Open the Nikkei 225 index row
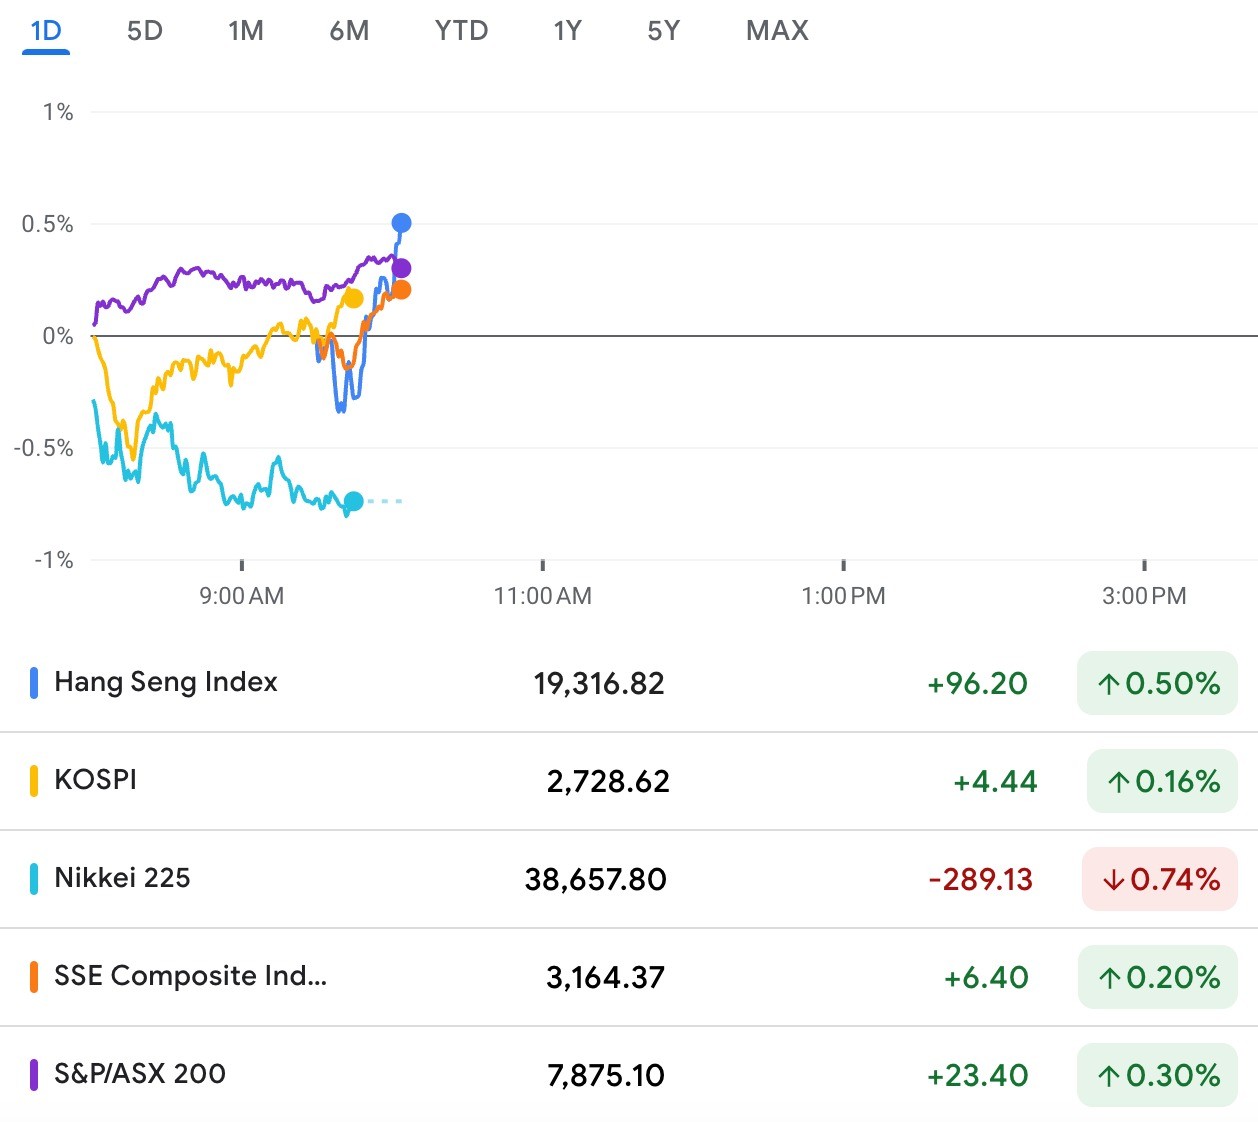Viewport: 1258px width, 1122px height. pos(629,879)
